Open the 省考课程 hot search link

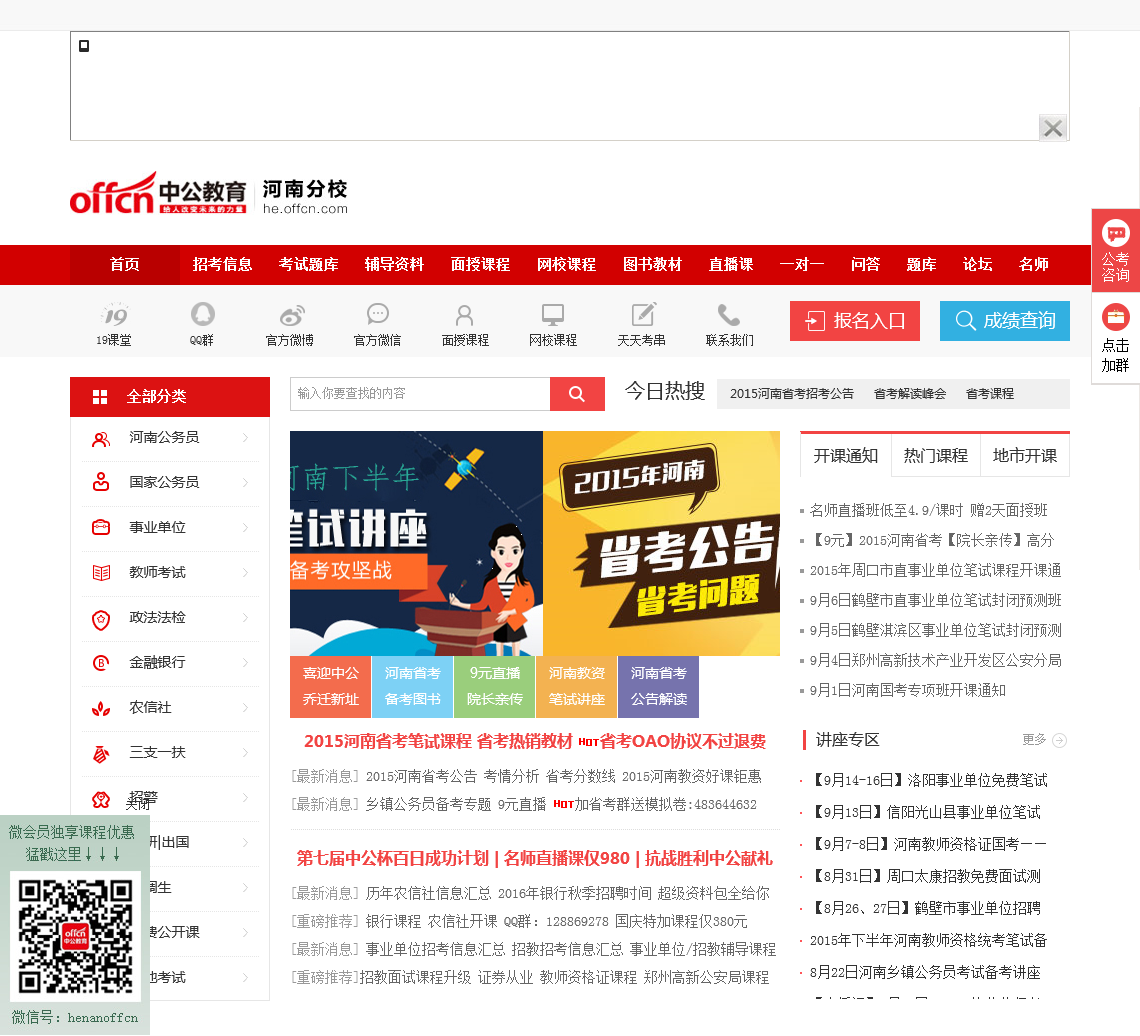(990, 394)
